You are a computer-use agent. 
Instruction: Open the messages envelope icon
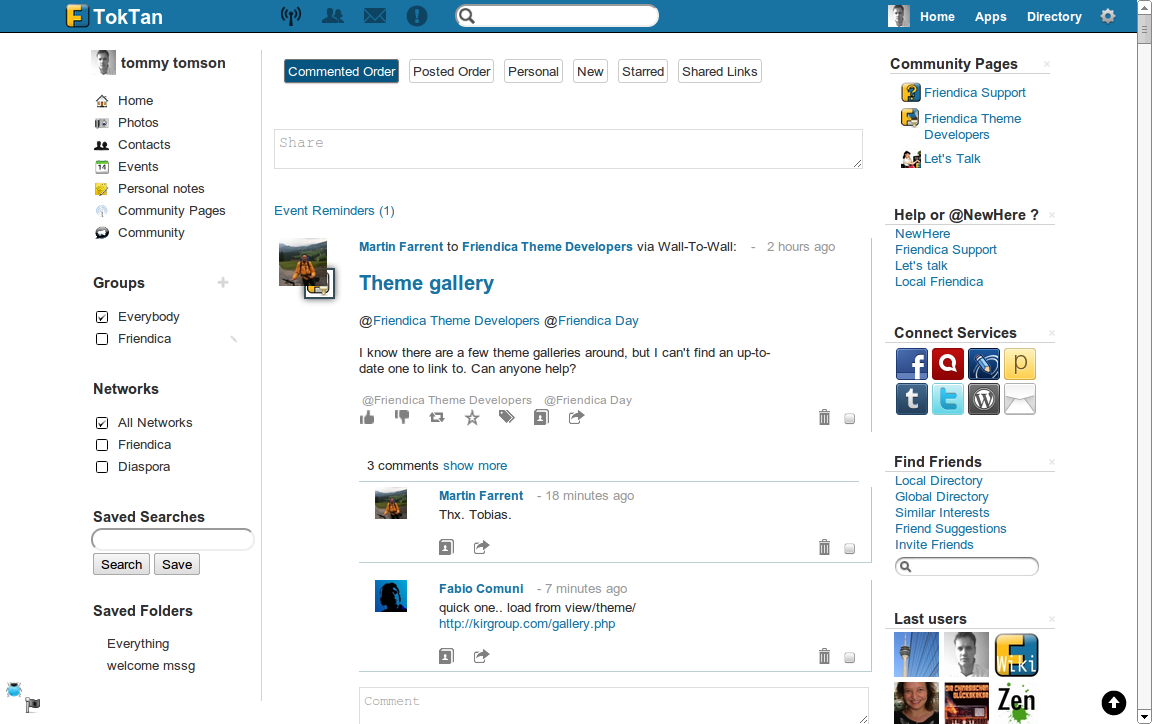(375, 15)
